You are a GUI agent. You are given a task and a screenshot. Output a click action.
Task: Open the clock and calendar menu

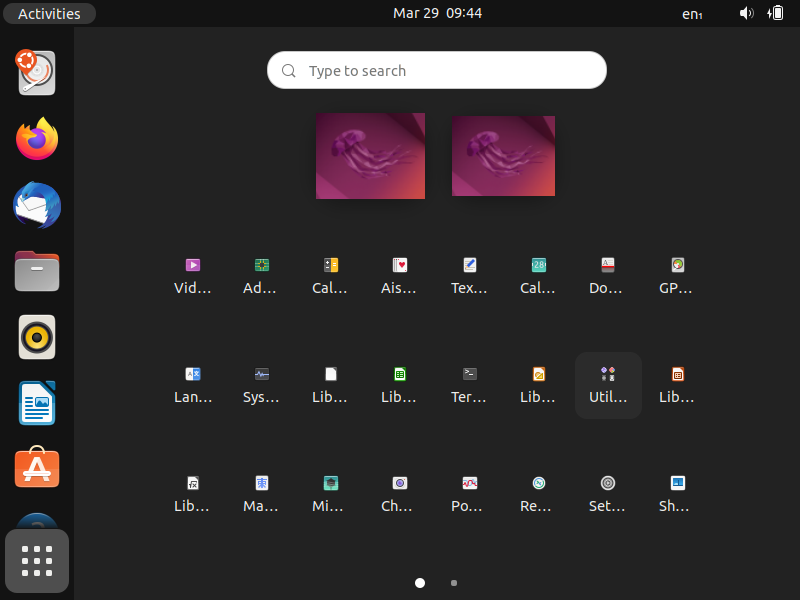[437, 13]
